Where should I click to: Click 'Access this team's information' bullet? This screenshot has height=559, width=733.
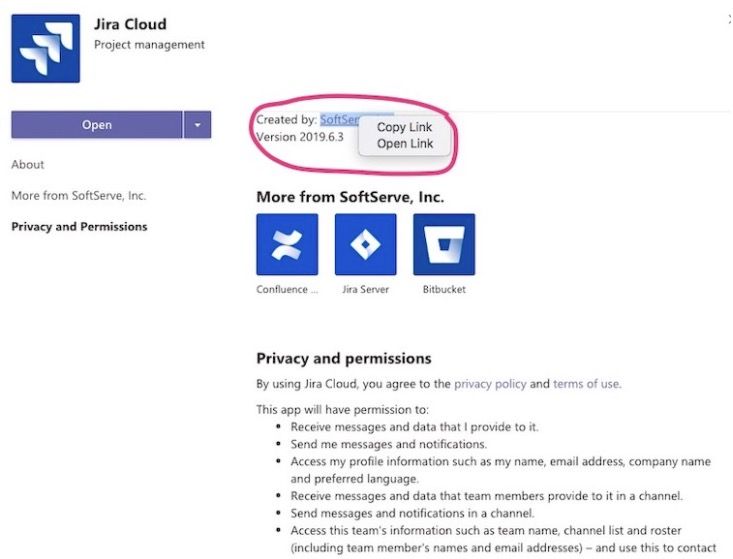tap(503, 539)
